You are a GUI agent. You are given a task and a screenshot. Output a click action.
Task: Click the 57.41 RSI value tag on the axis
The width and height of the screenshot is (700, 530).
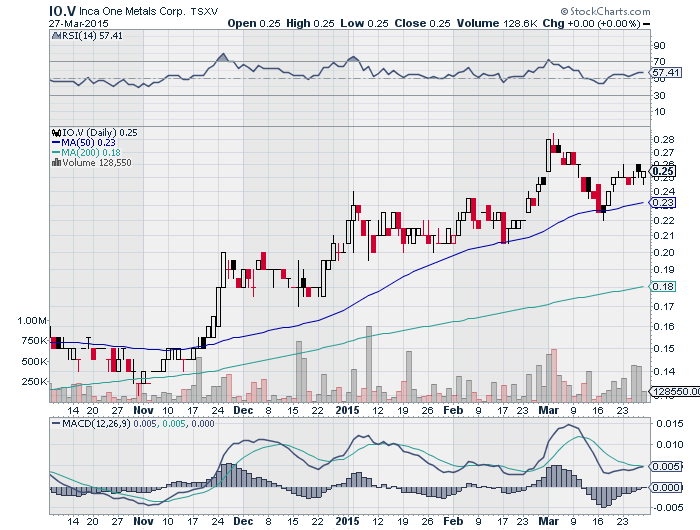pos(665,72)
